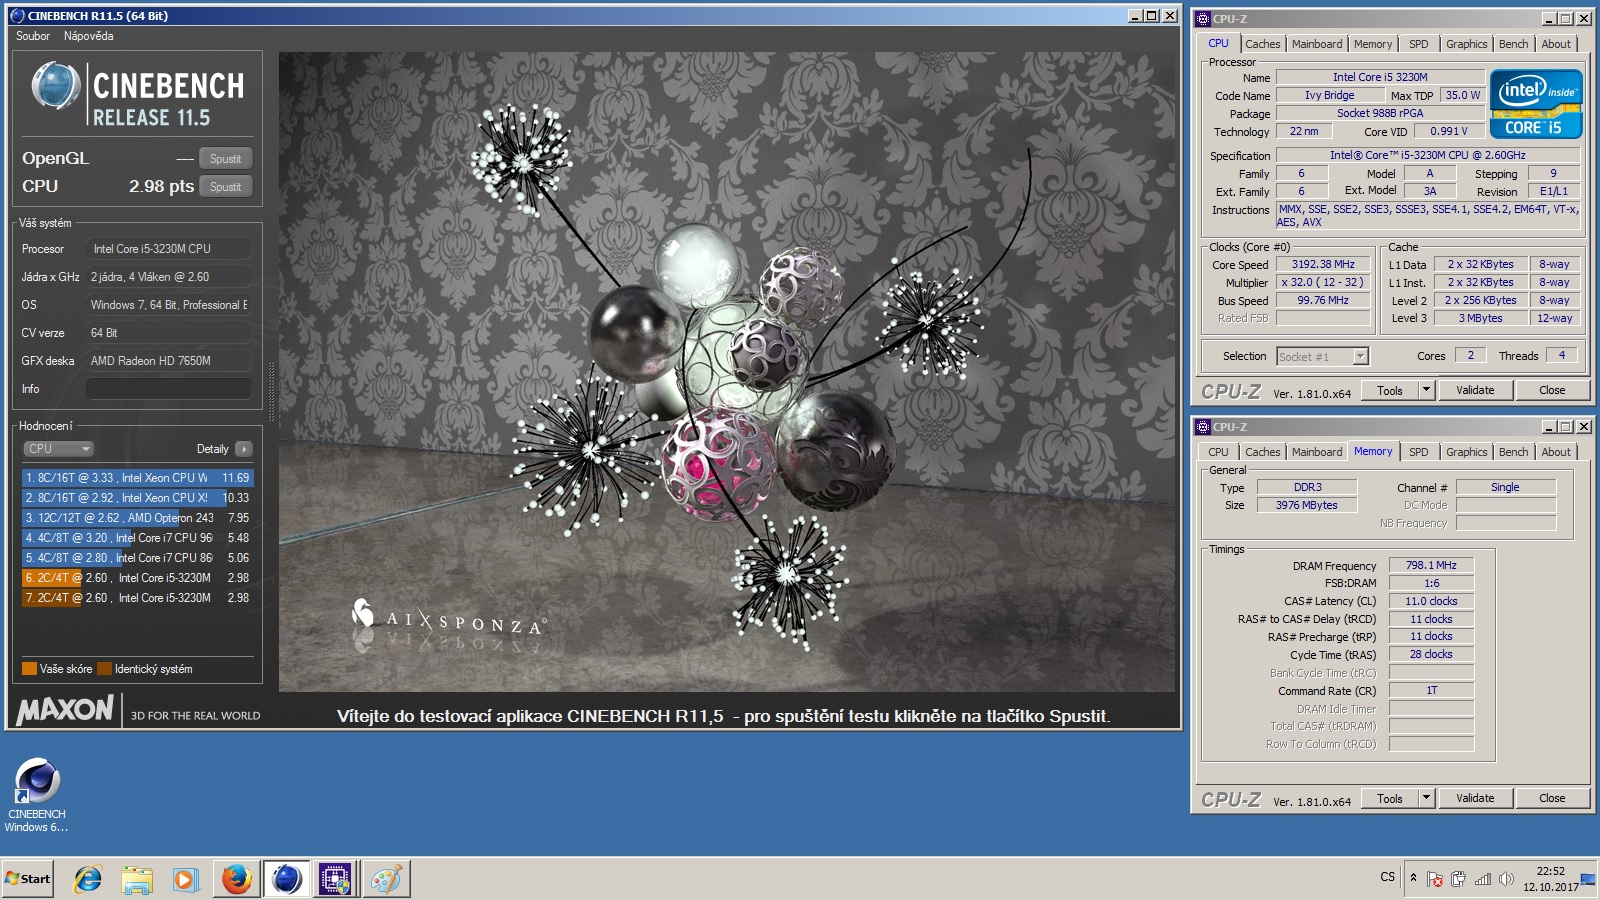
Task: Show hidden tray icons arrow
Action: coord(1413,878)
